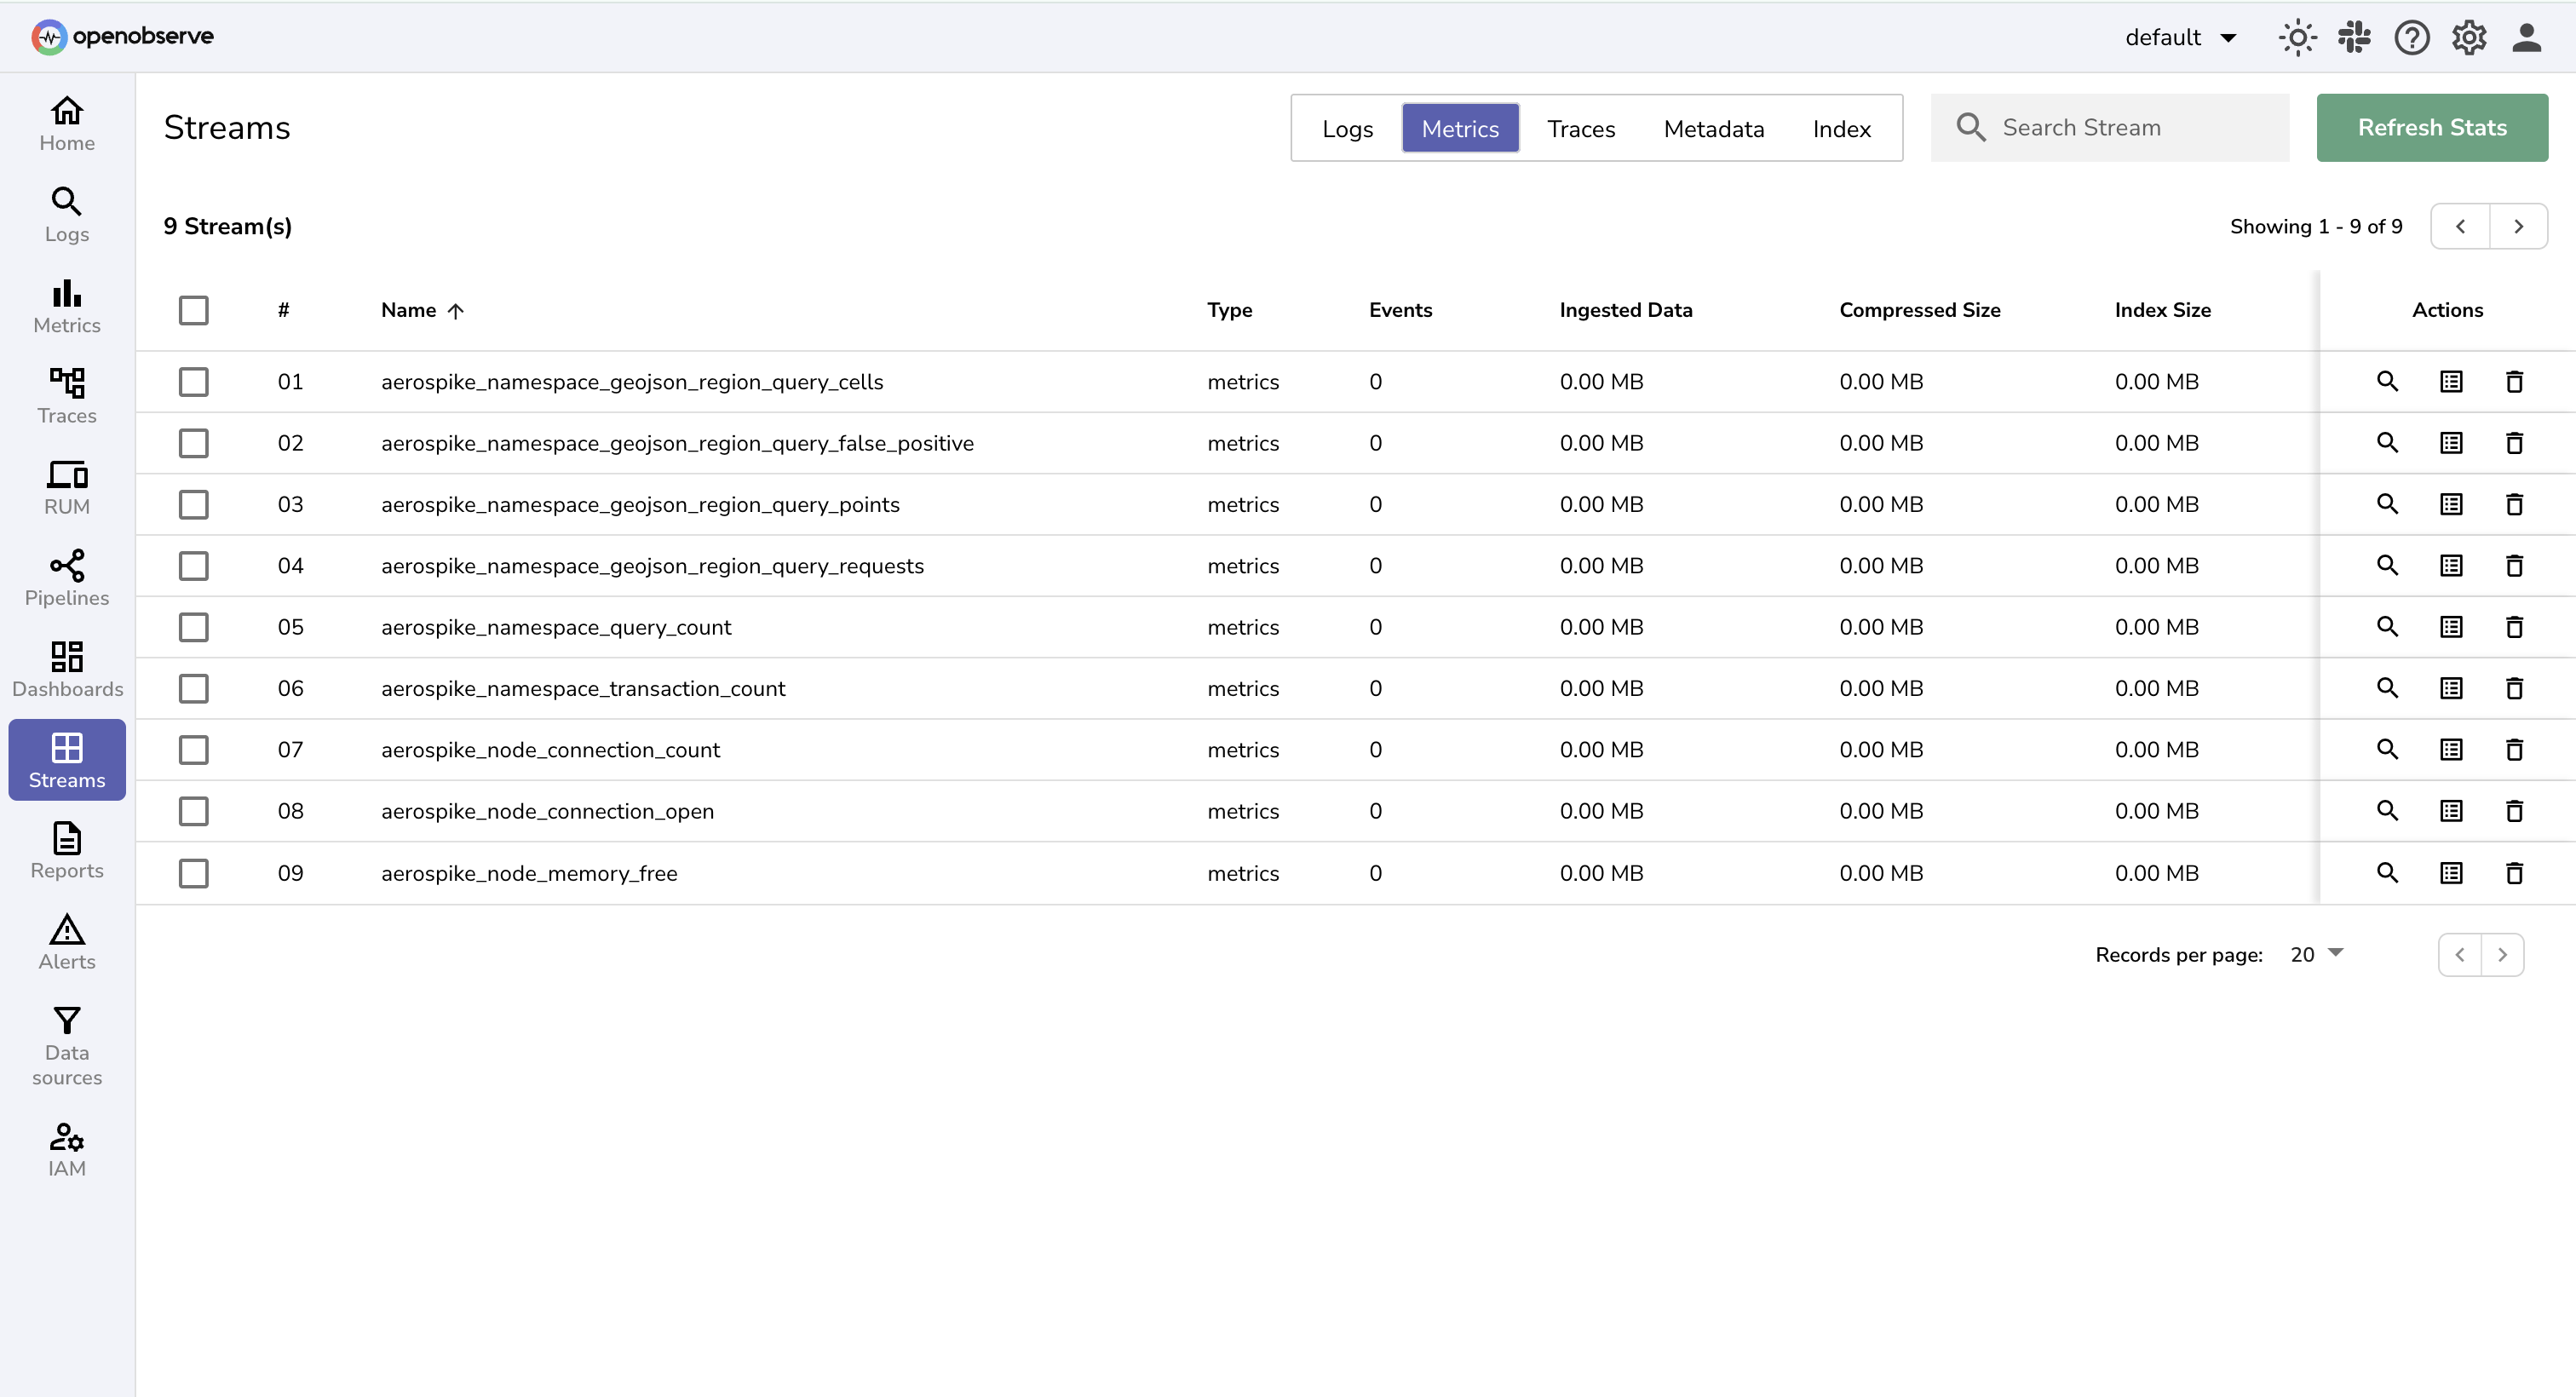Open the Traces section in the sidebar
2576x1397 pixels.
pyautogui.click(x=66, y=396)
